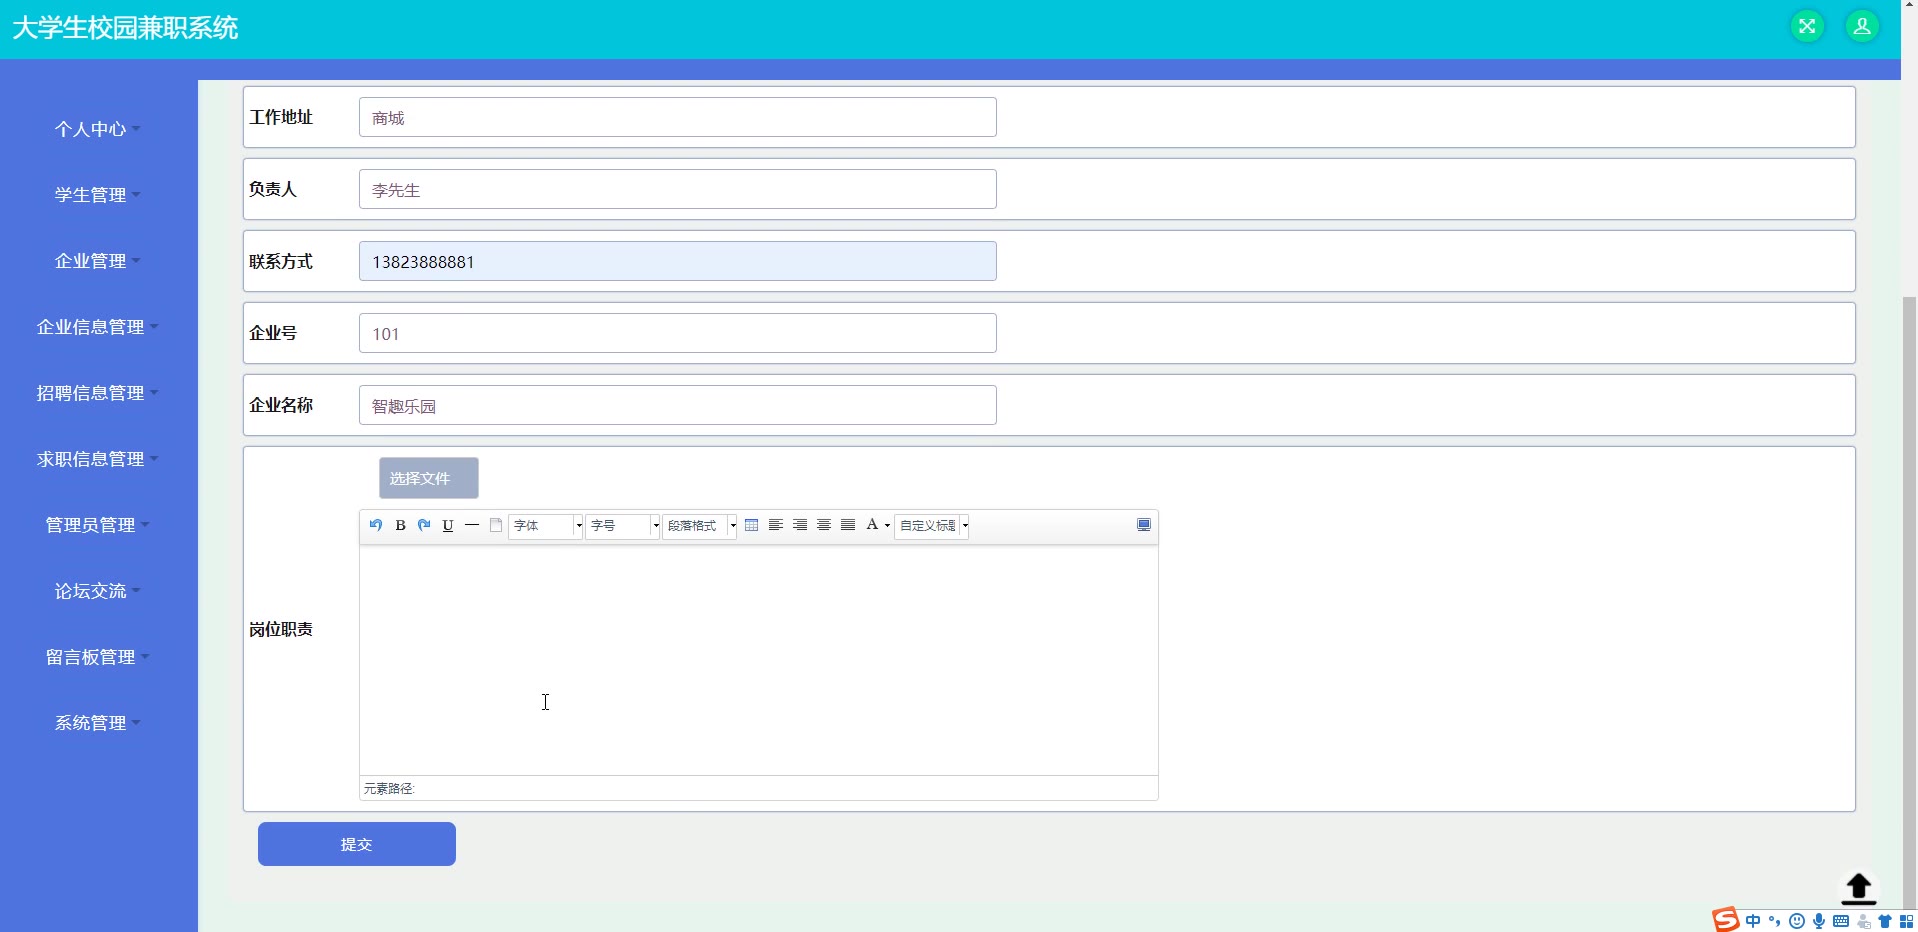Click the 负责人 input field
1918x932 pixels.
(678, 189)
